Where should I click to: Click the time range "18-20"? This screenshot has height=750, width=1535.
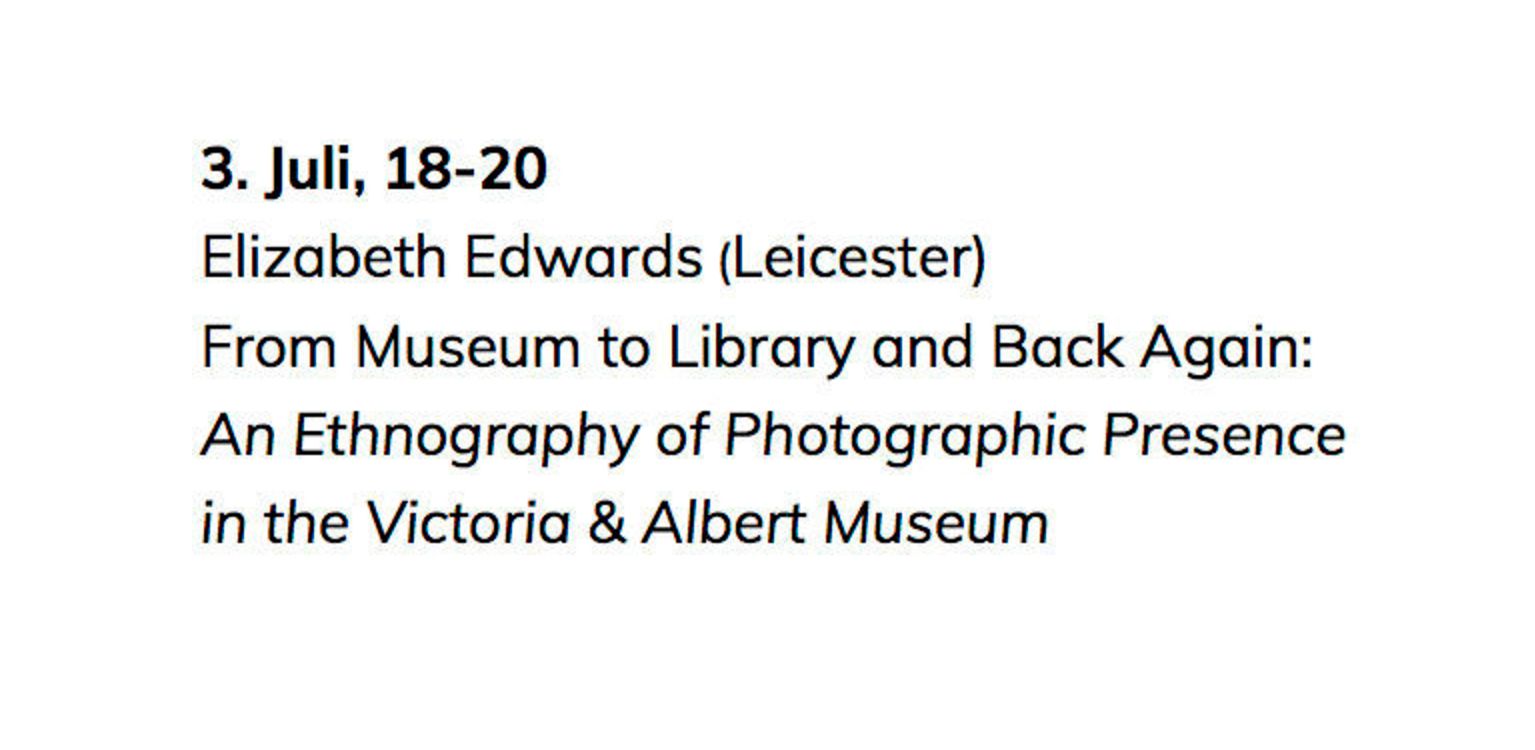(x=465, y=169)
